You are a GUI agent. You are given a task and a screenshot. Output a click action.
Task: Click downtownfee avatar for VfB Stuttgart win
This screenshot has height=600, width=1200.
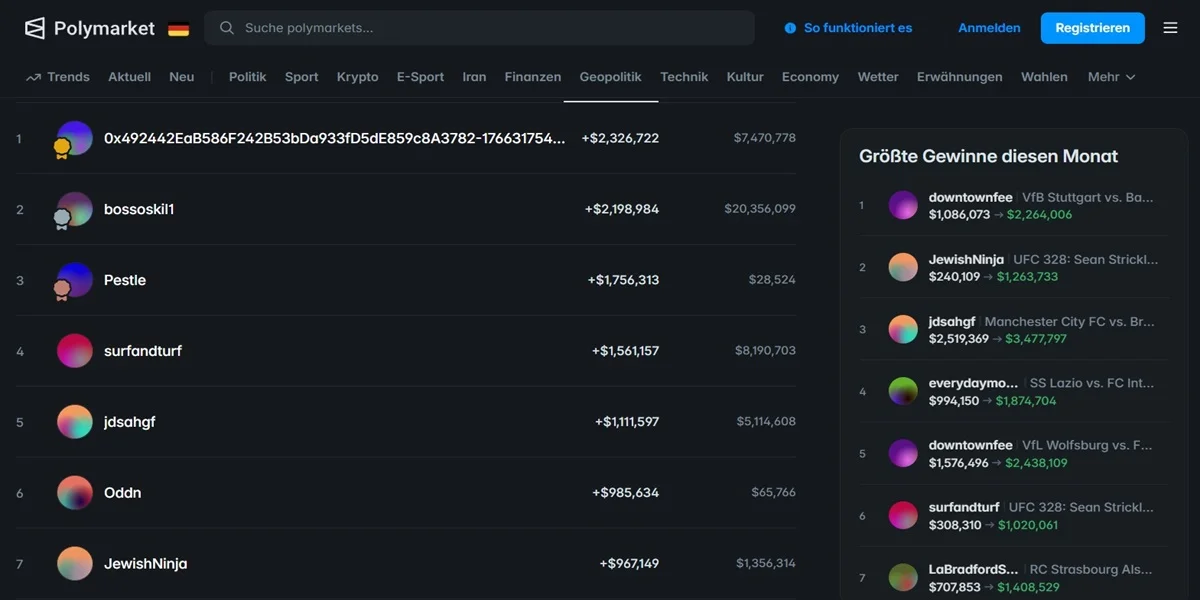[x=903, y=205]
